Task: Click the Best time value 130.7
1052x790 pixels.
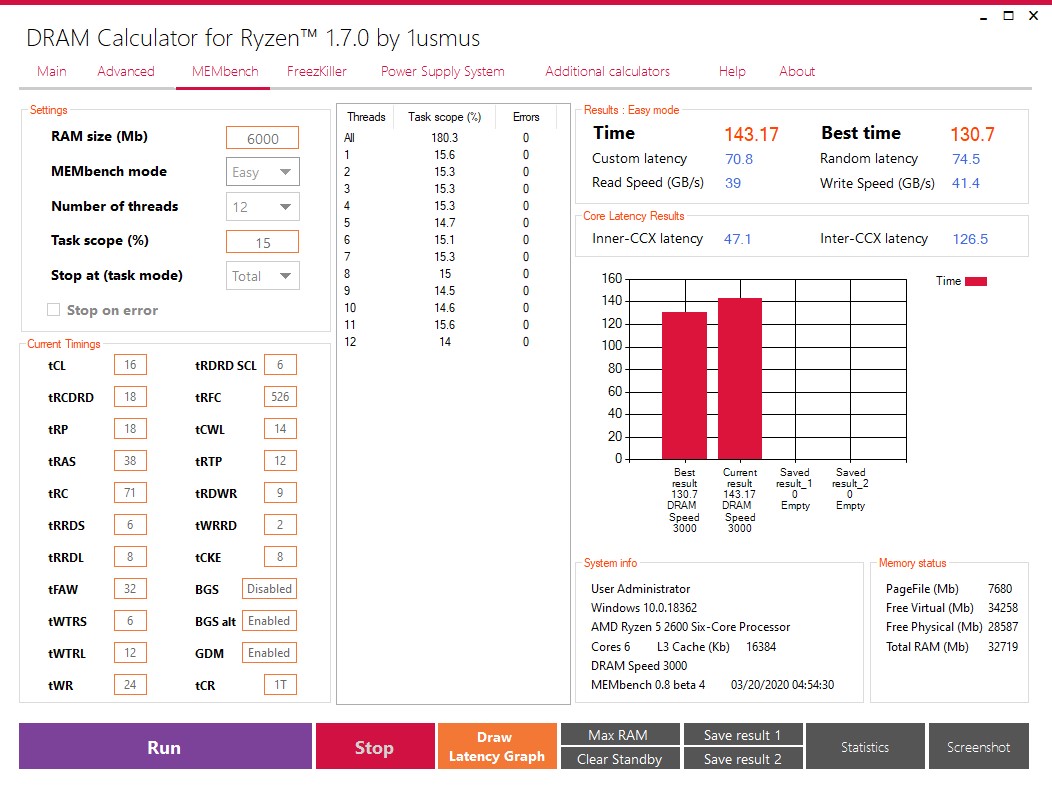Action: coord(972,134)
